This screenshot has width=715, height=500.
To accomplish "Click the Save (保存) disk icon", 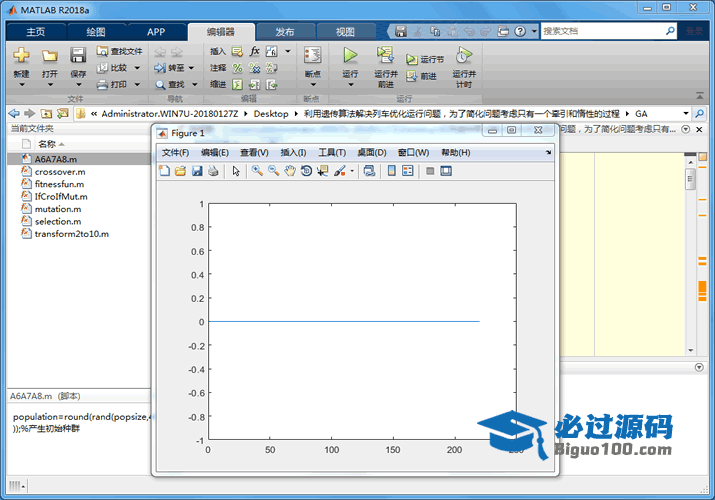I will coord(78,55).
